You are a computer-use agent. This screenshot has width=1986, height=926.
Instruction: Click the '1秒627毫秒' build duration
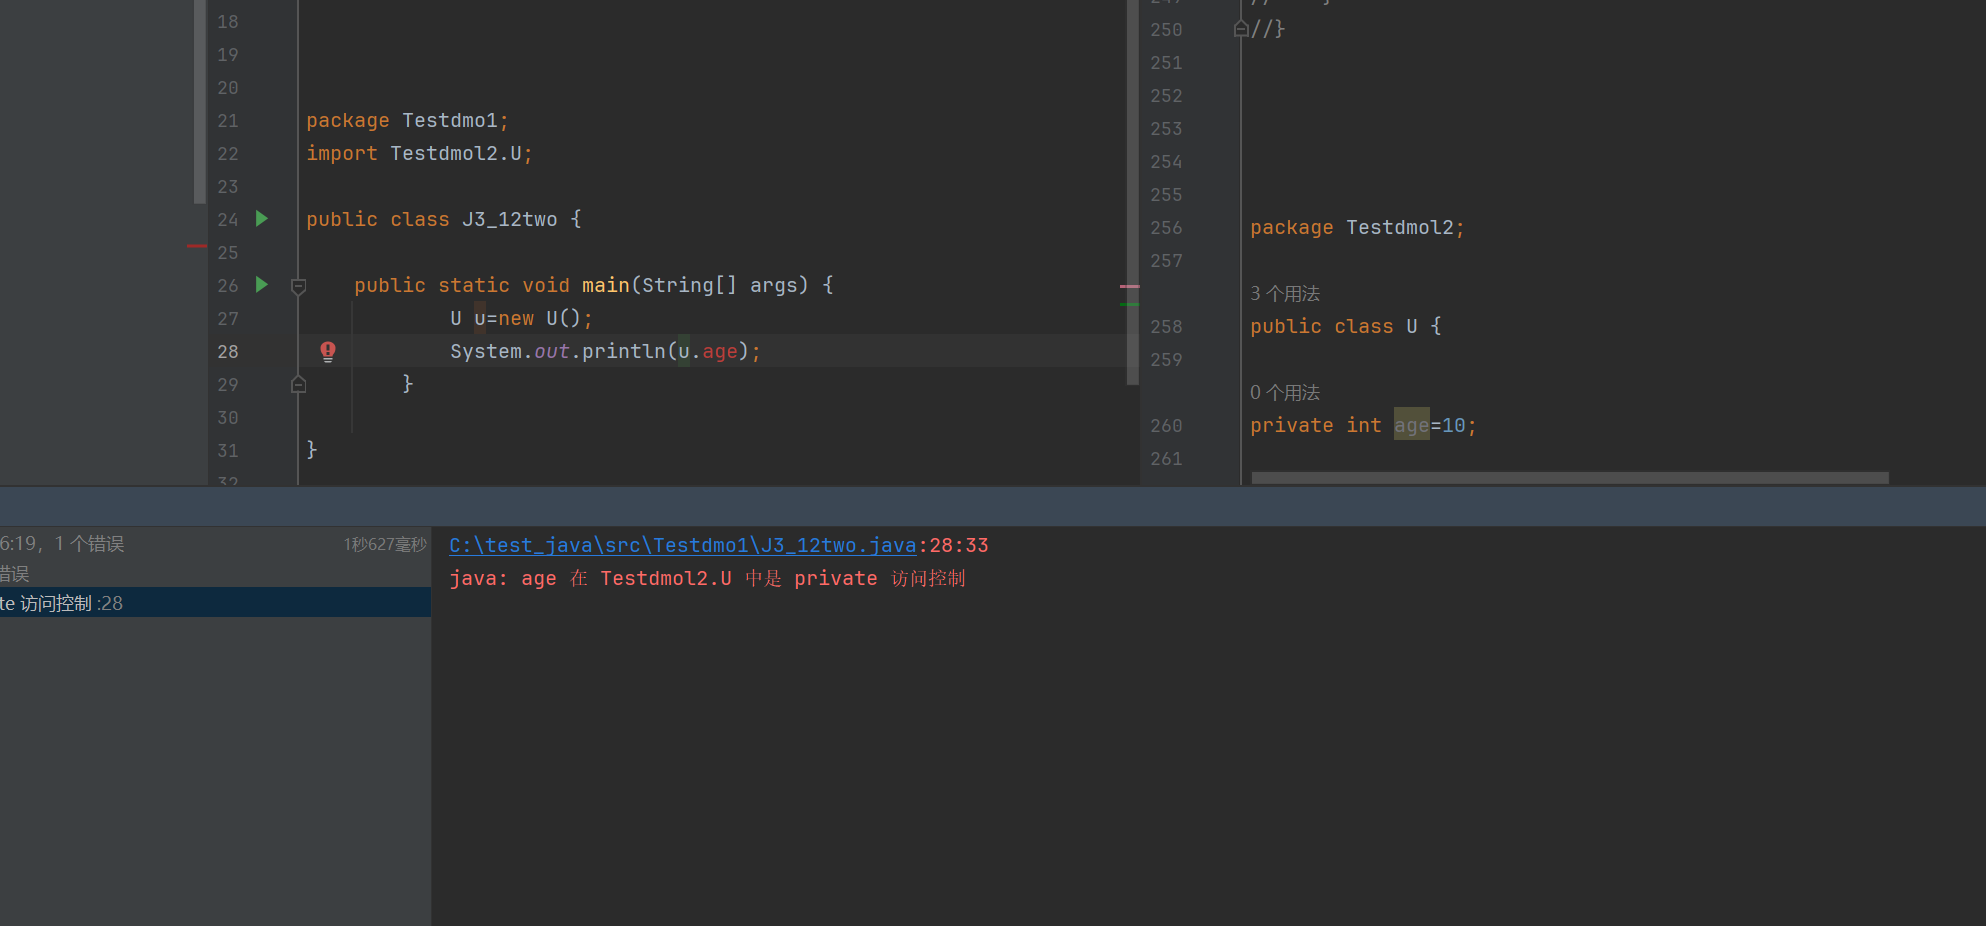point(385,544)
